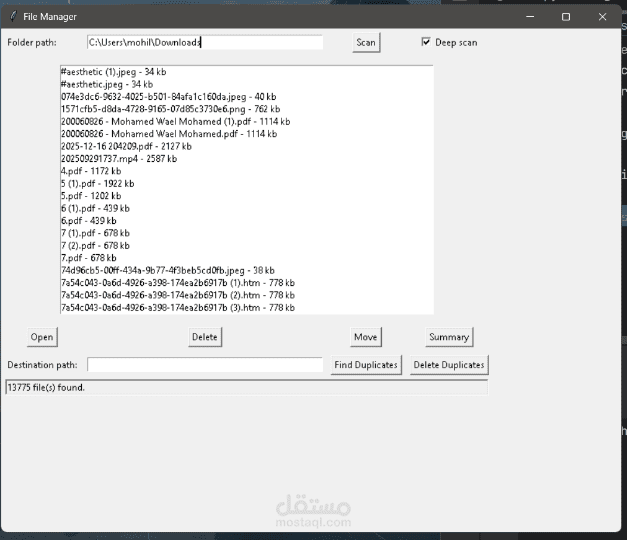Select 'Mohamed Wael Mohamed (1).pdf' row
The width and height of the screenshot is (627, 540).
[247, 122]
